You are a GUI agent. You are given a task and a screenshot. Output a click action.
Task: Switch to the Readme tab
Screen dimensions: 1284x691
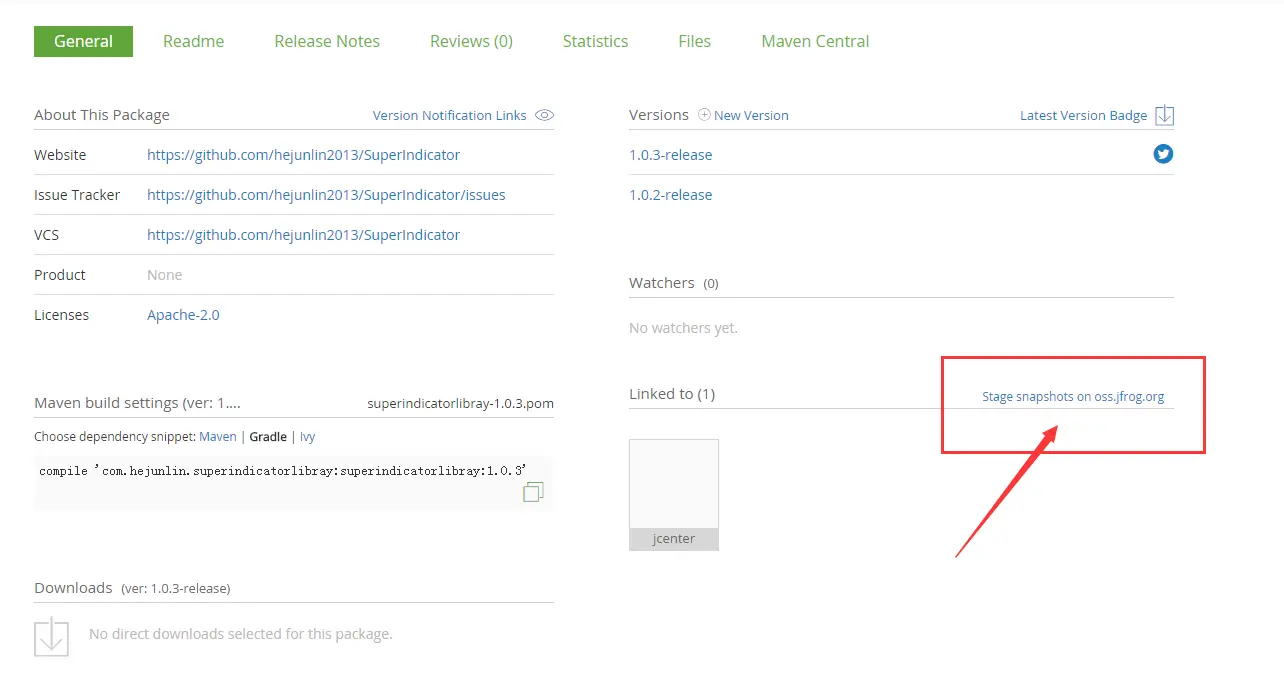tap(194, 41)
